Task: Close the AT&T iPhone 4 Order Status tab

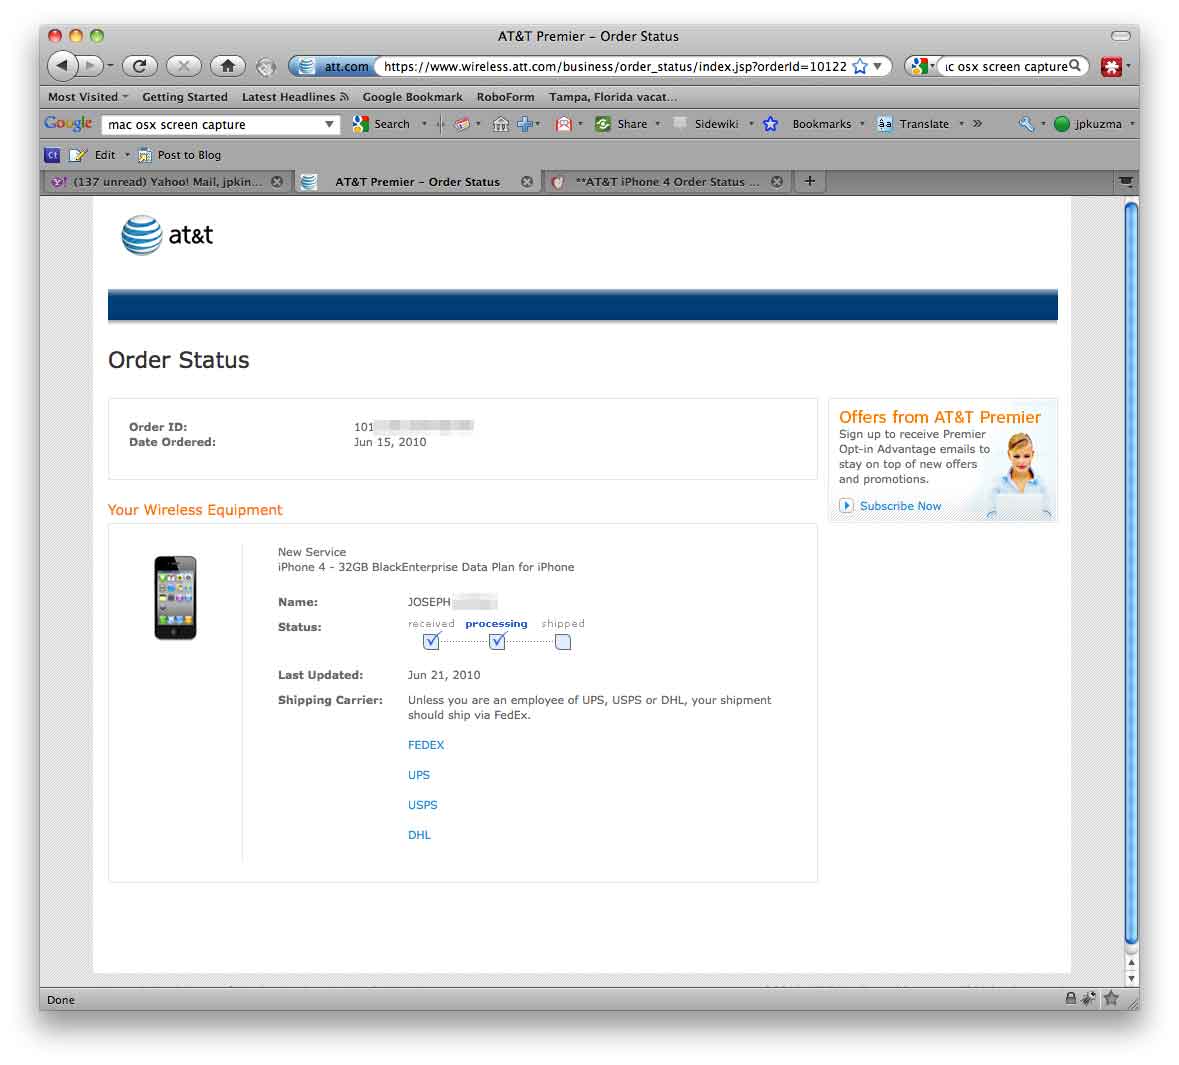Action: 777,182
